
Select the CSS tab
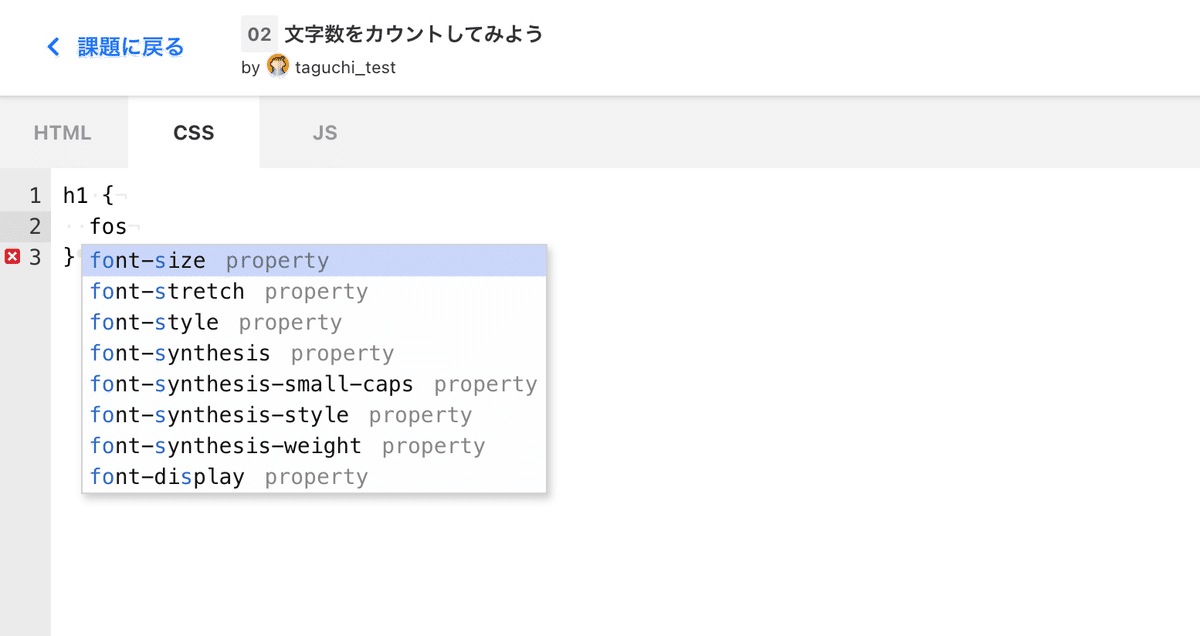[194, 133]
